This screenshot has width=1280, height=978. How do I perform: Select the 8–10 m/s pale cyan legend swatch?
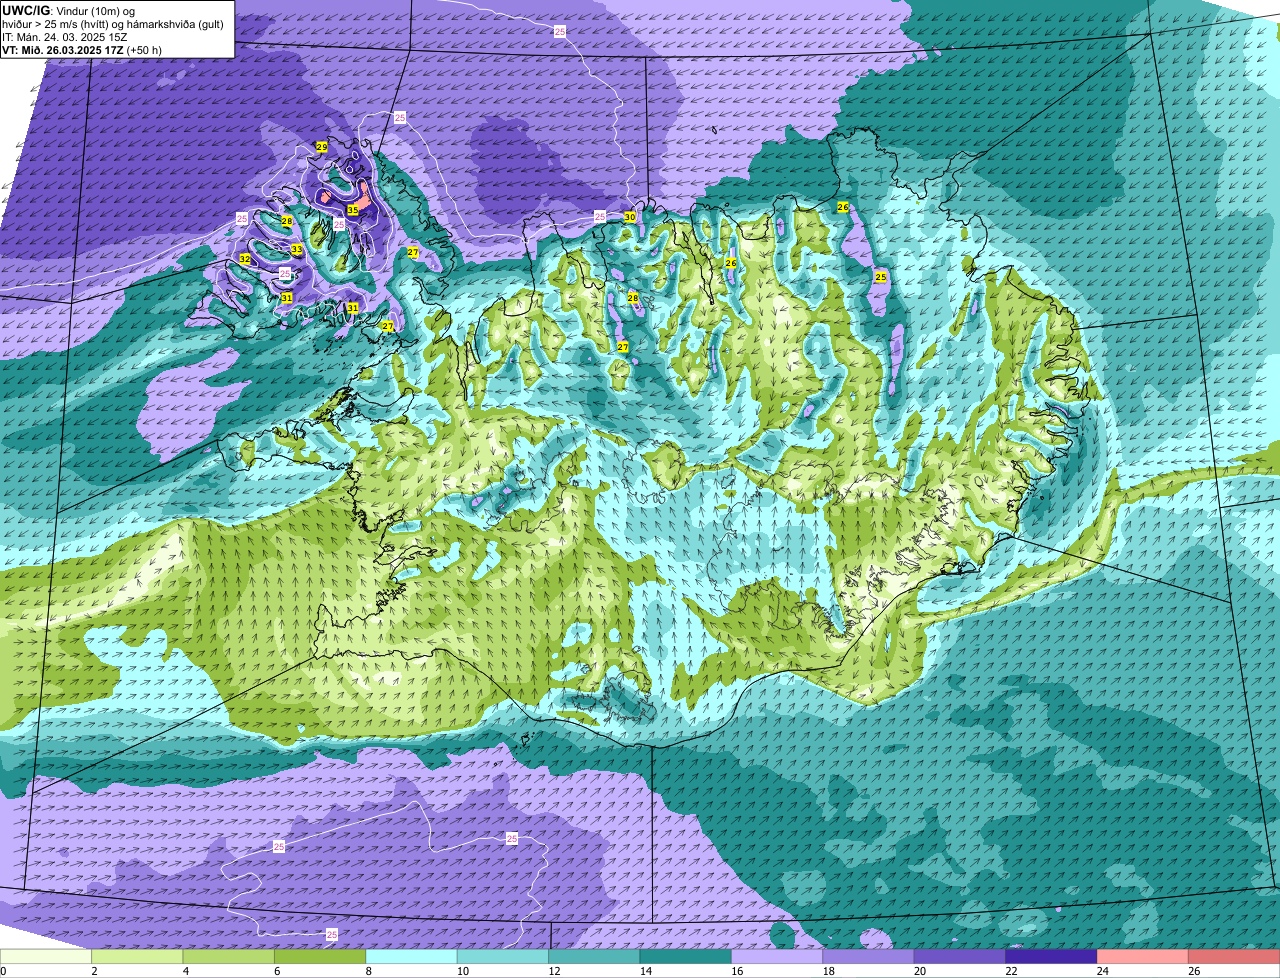(411, 956)
